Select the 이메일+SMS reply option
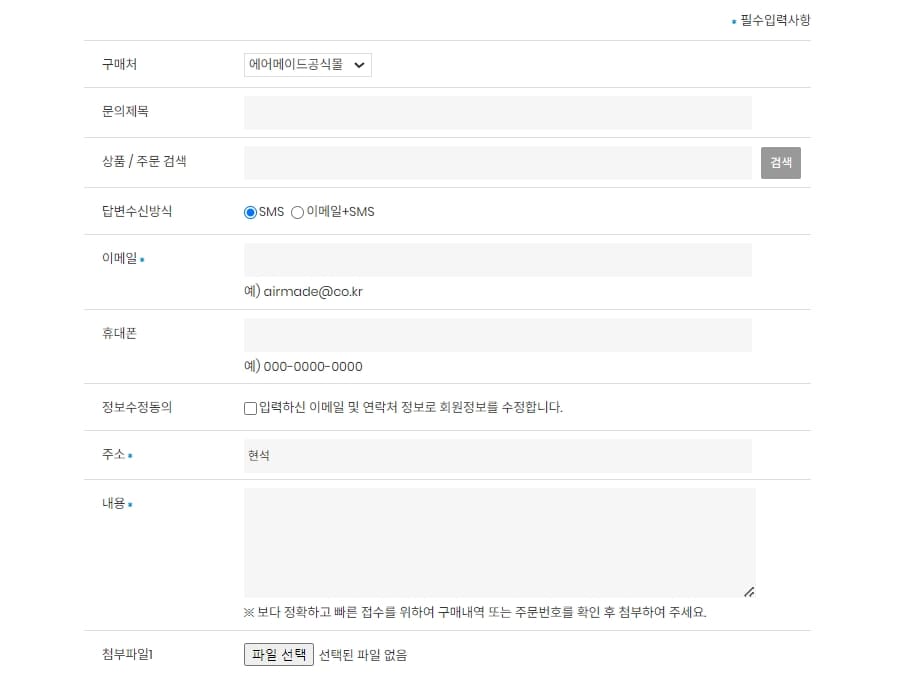Image resolution: width=904 pixels, height=676 pixels. [296, 211]
